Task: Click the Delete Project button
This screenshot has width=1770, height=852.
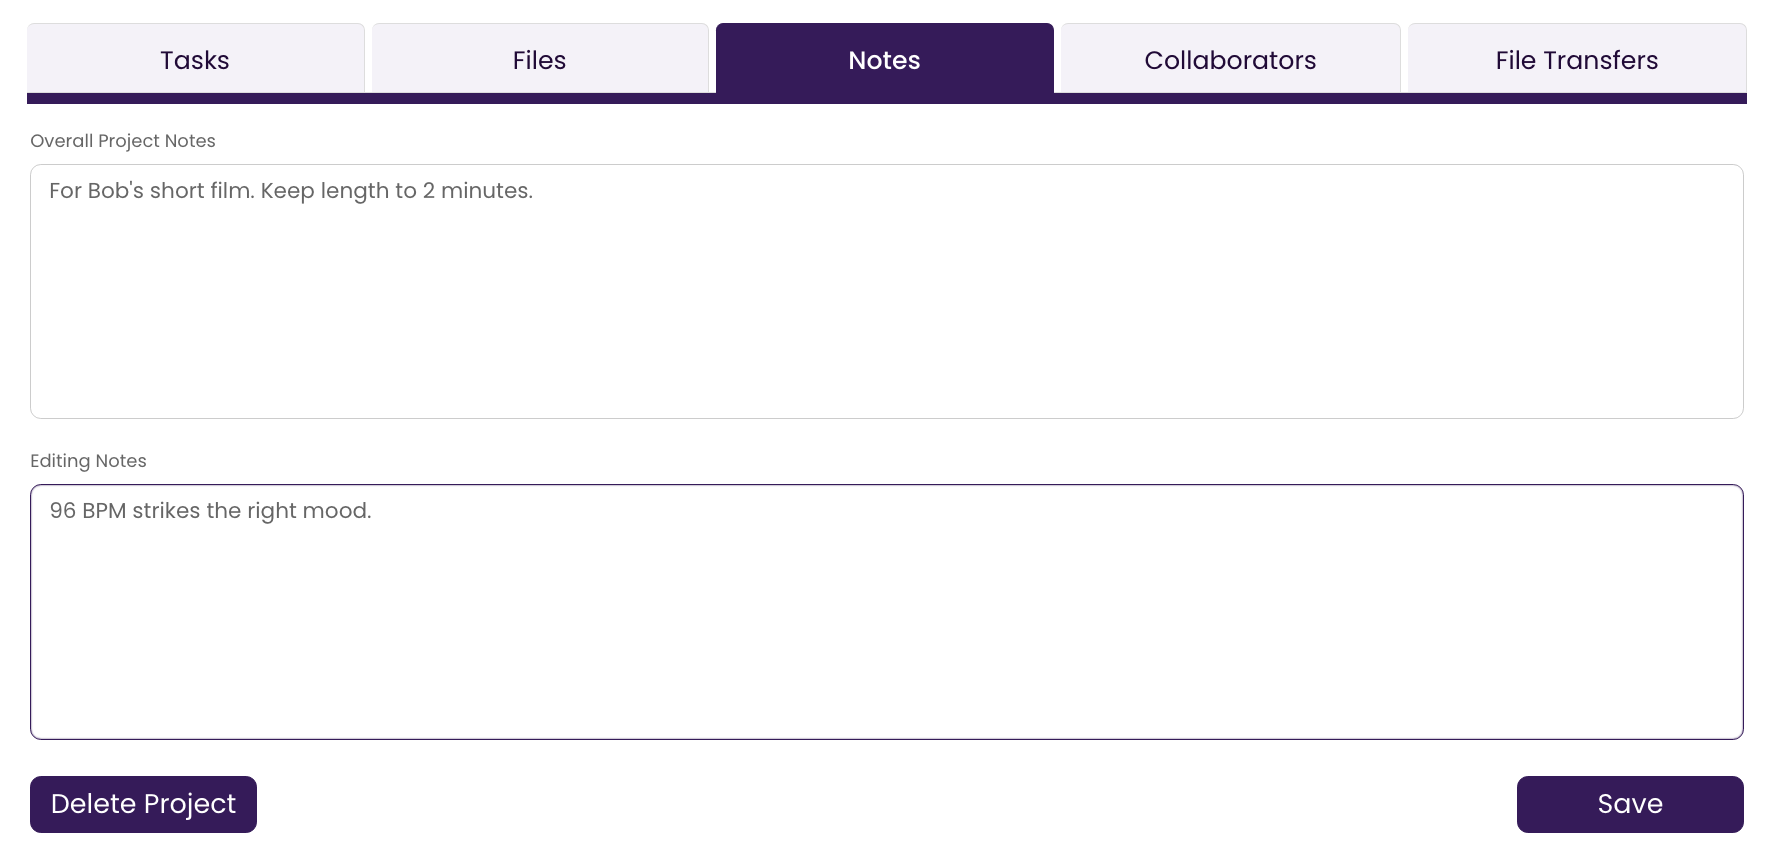Action: tap(143, 804)
